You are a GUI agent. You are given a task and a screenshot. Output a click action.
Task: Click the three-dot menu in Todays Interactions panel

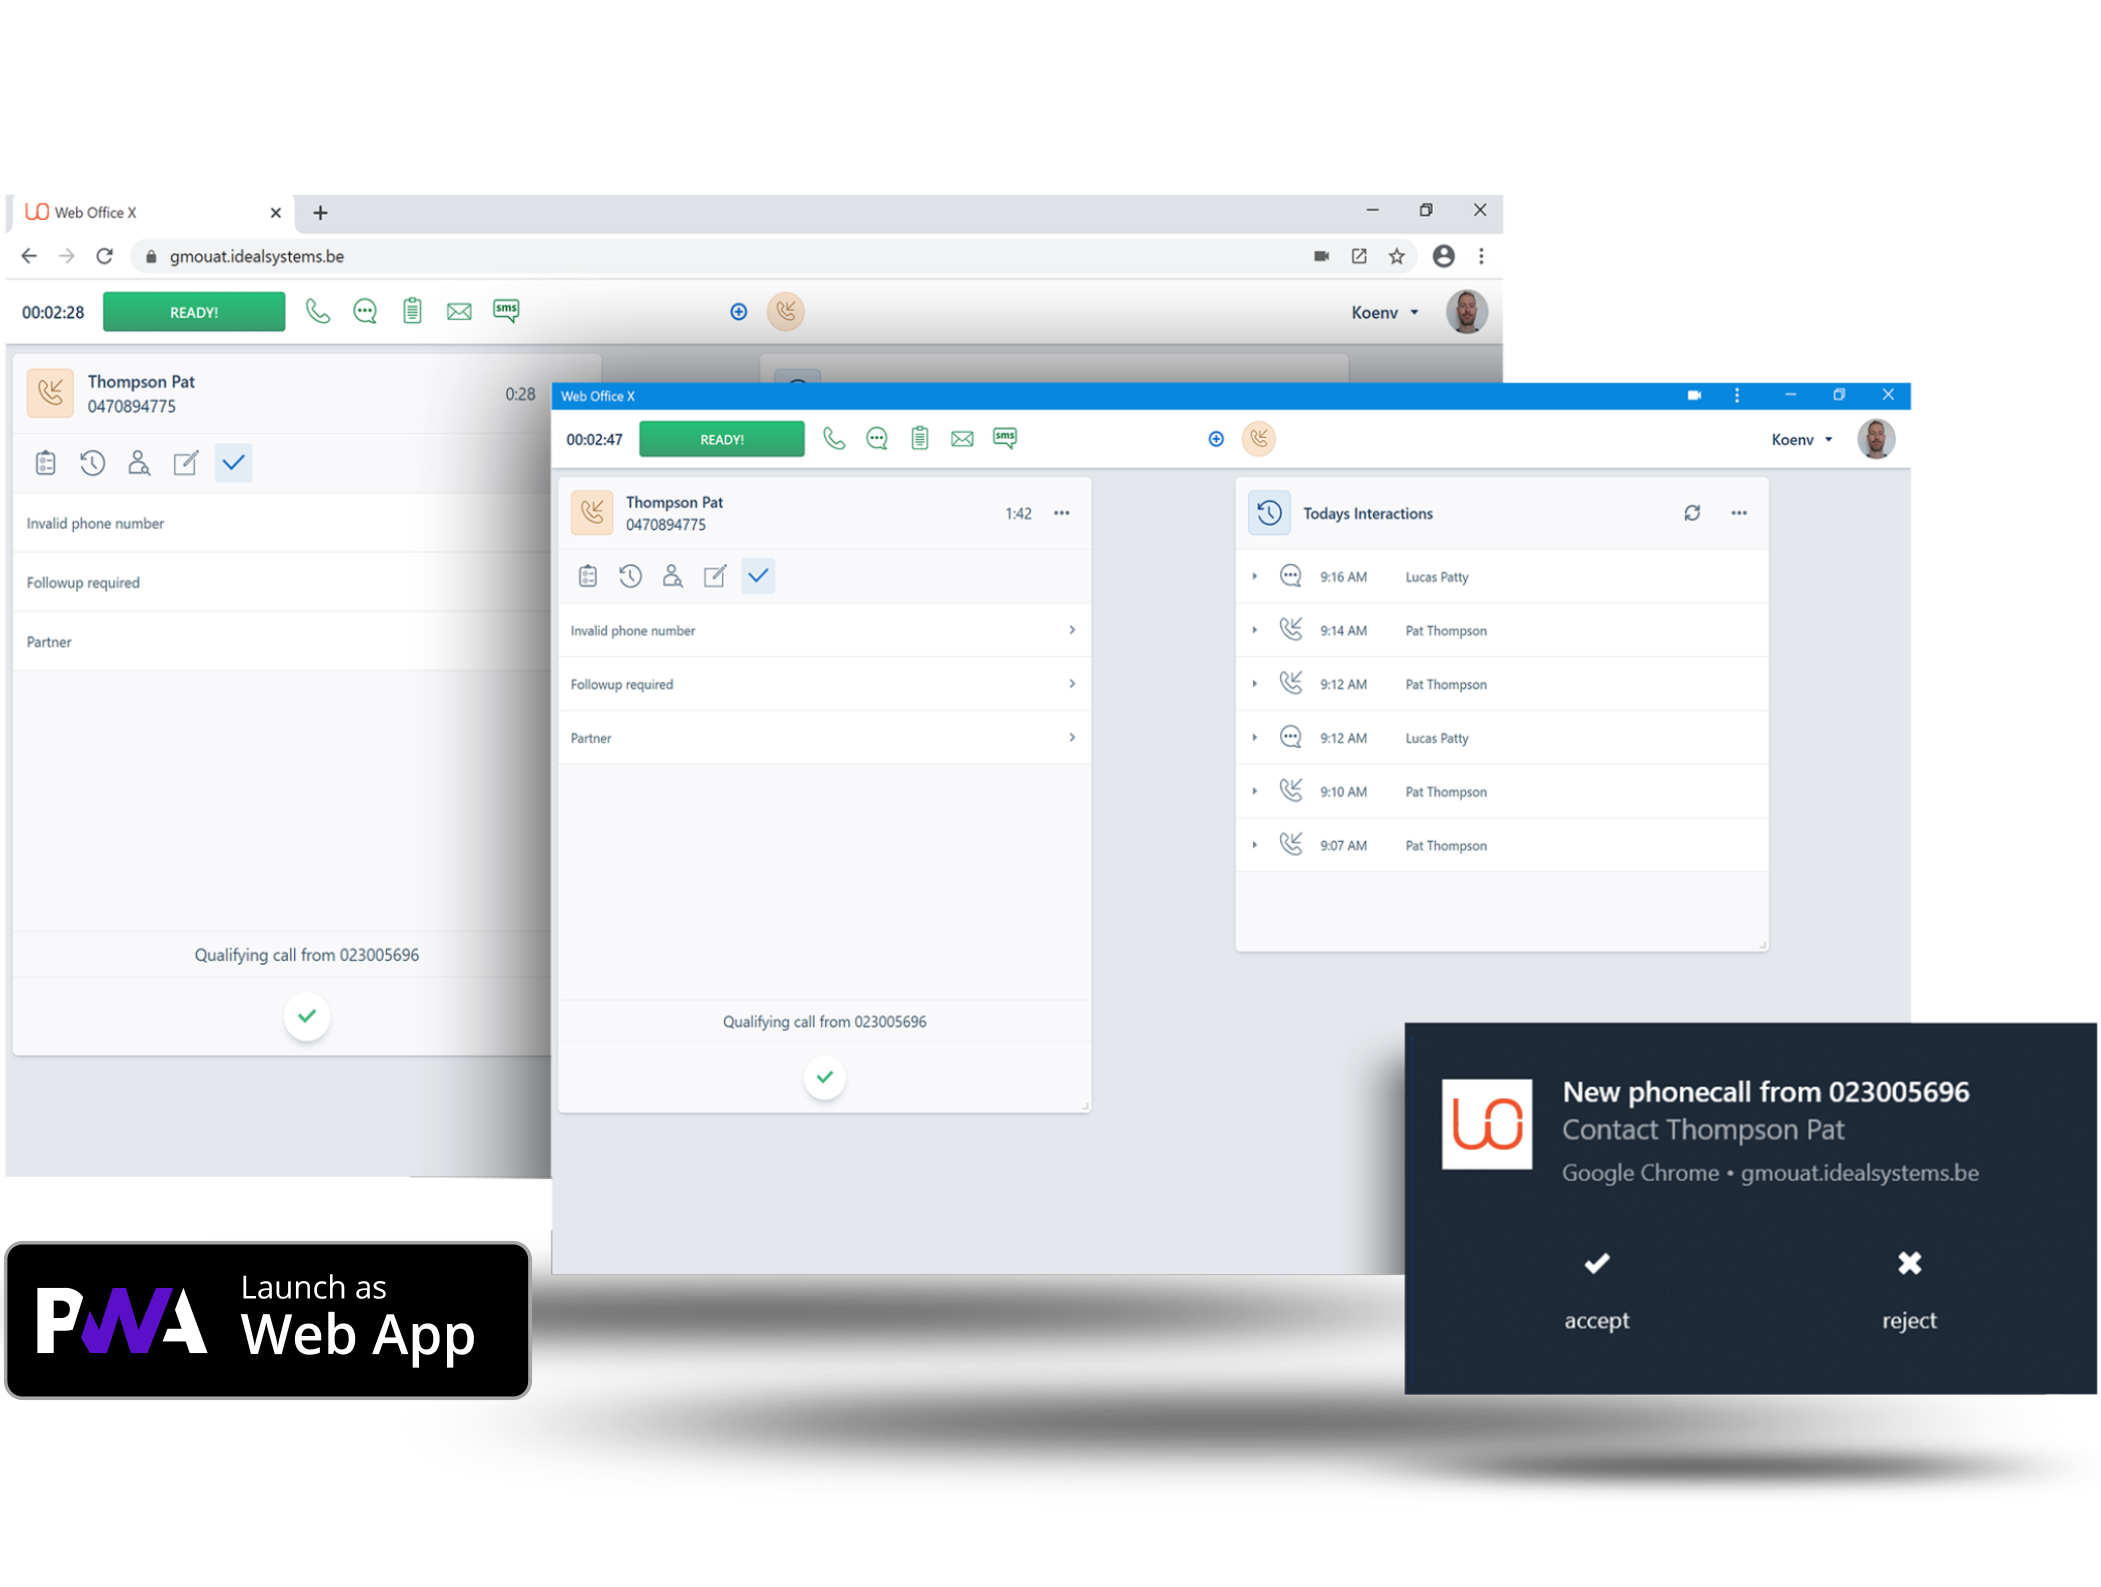tap(1741, 513)
